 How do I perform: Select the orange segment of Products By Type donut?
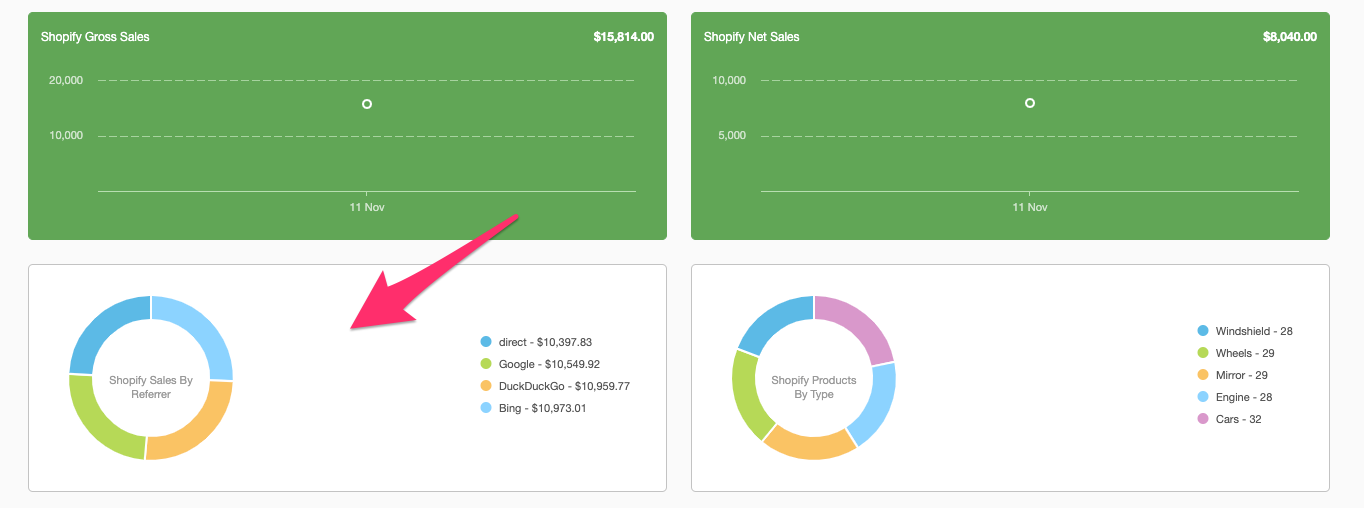click(810, 446)
